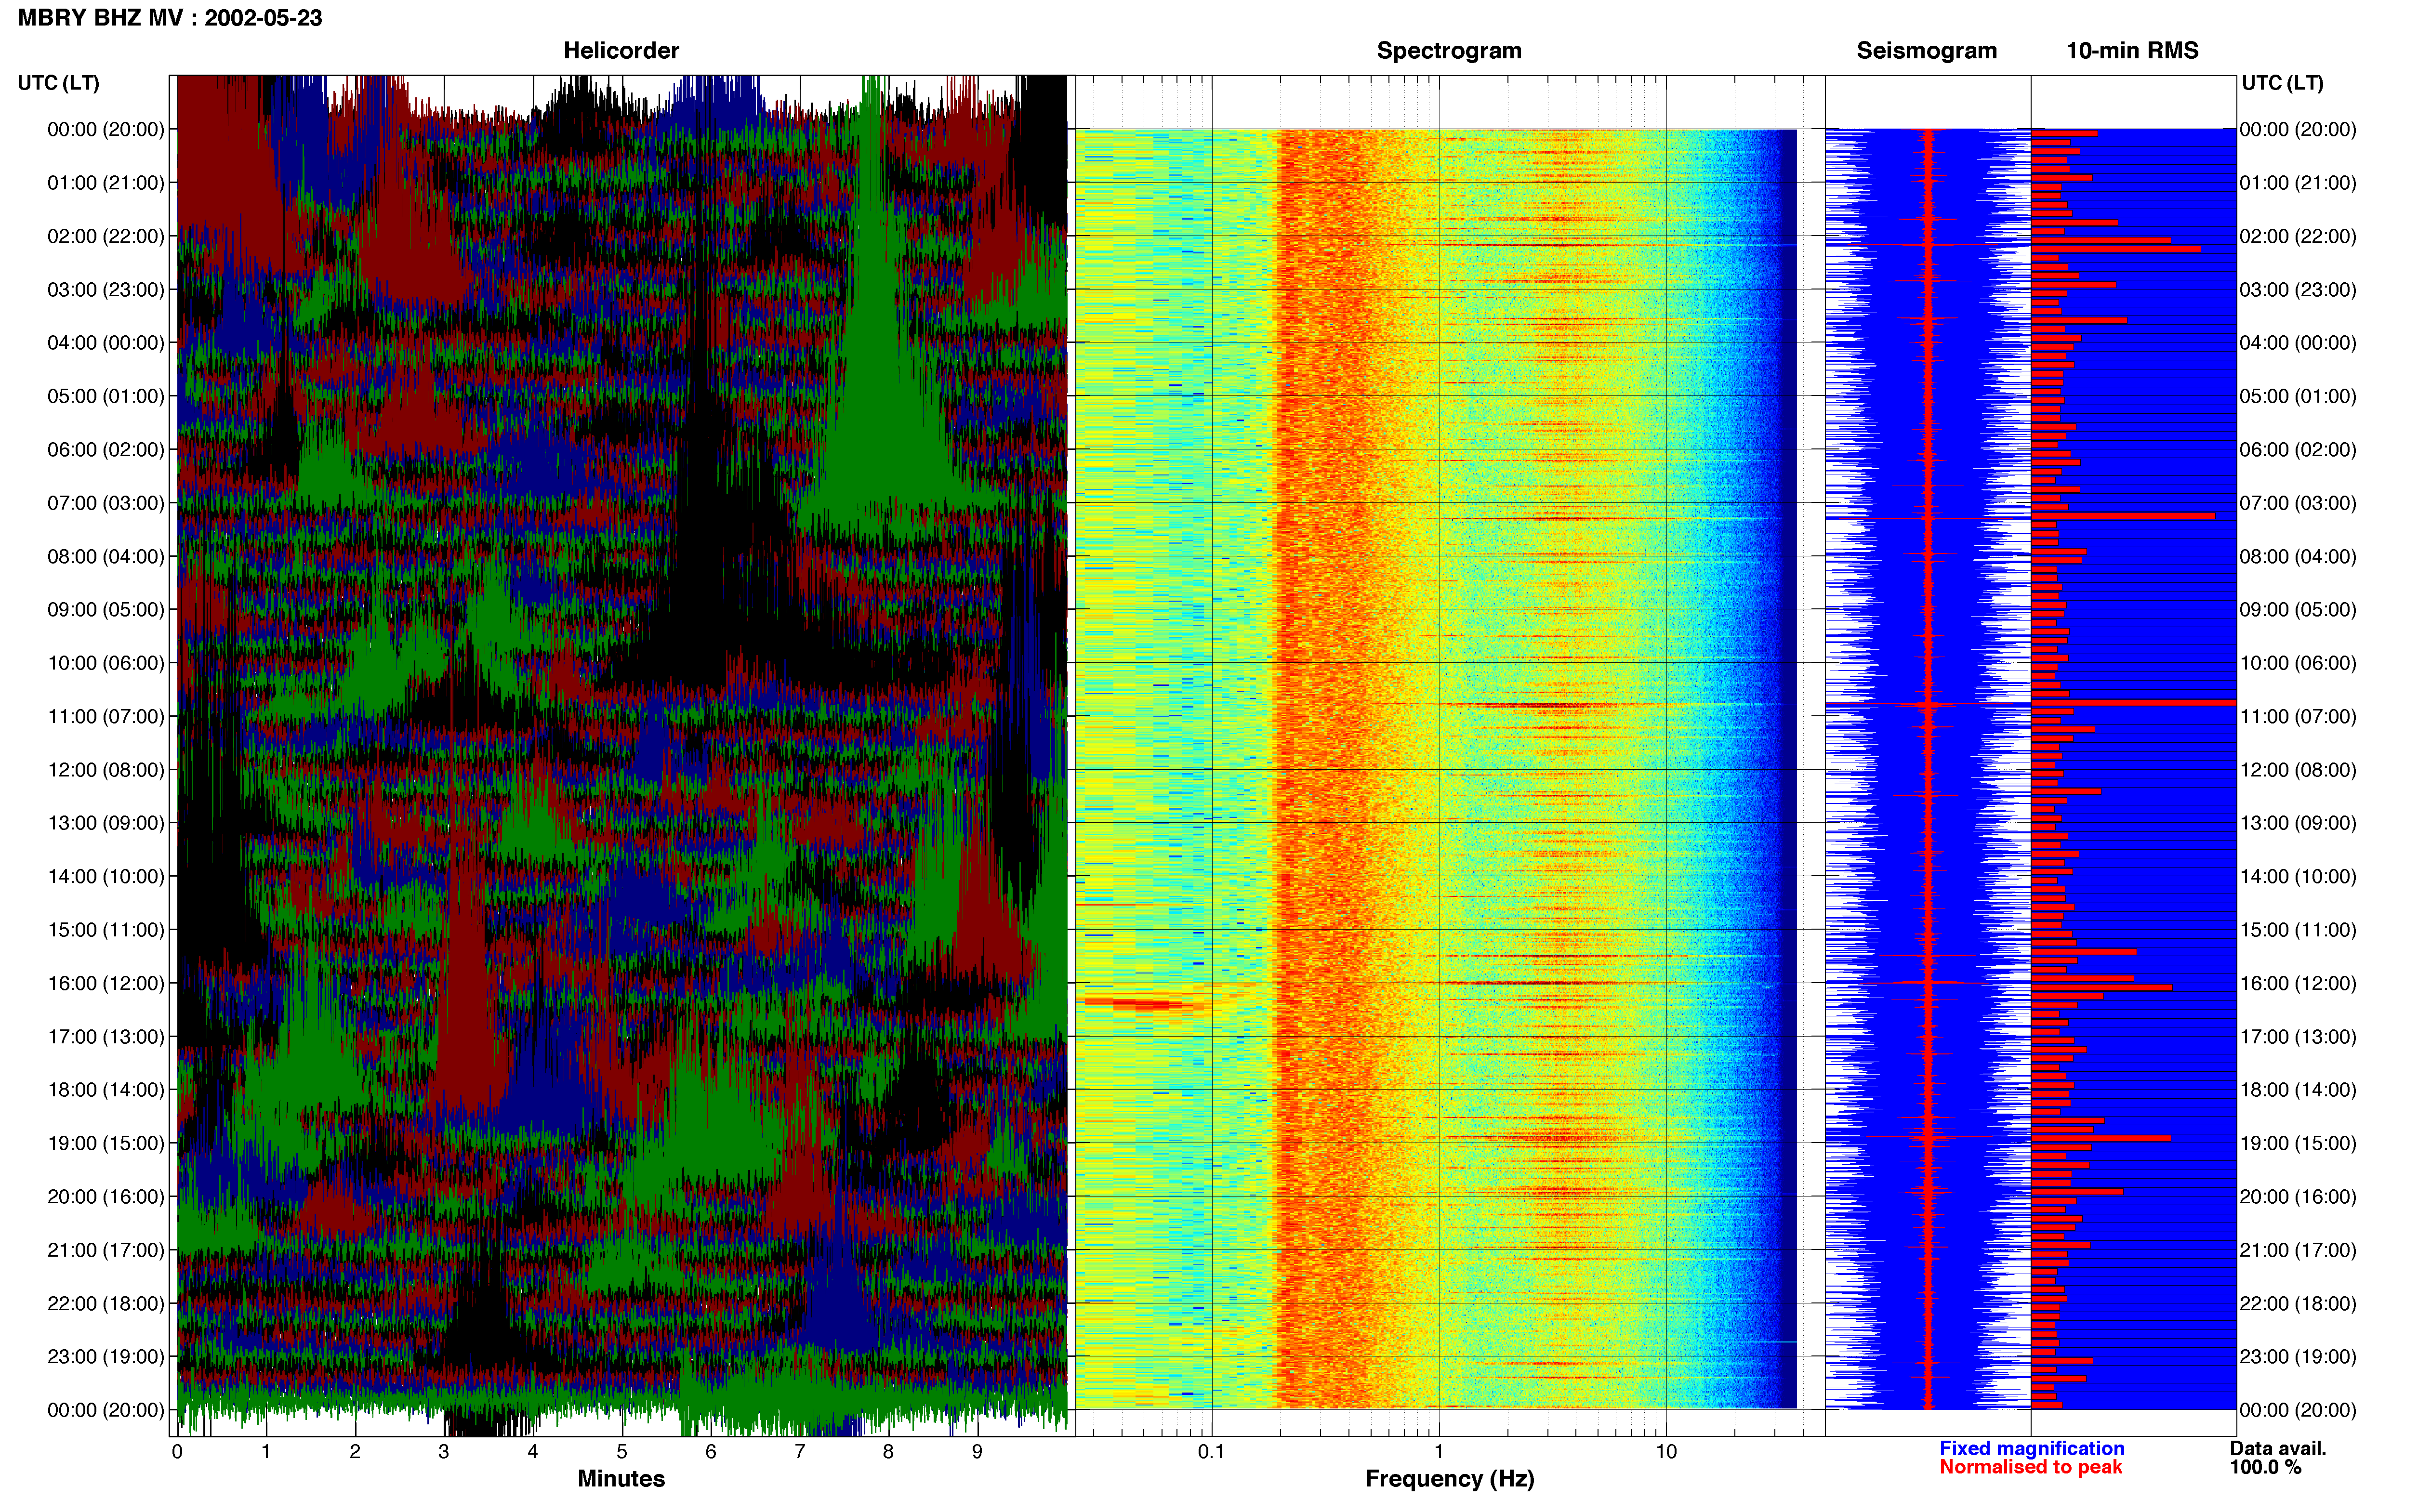
Task: Click the '0.1' tick on the Frequency axis
Action: 1211,1452
